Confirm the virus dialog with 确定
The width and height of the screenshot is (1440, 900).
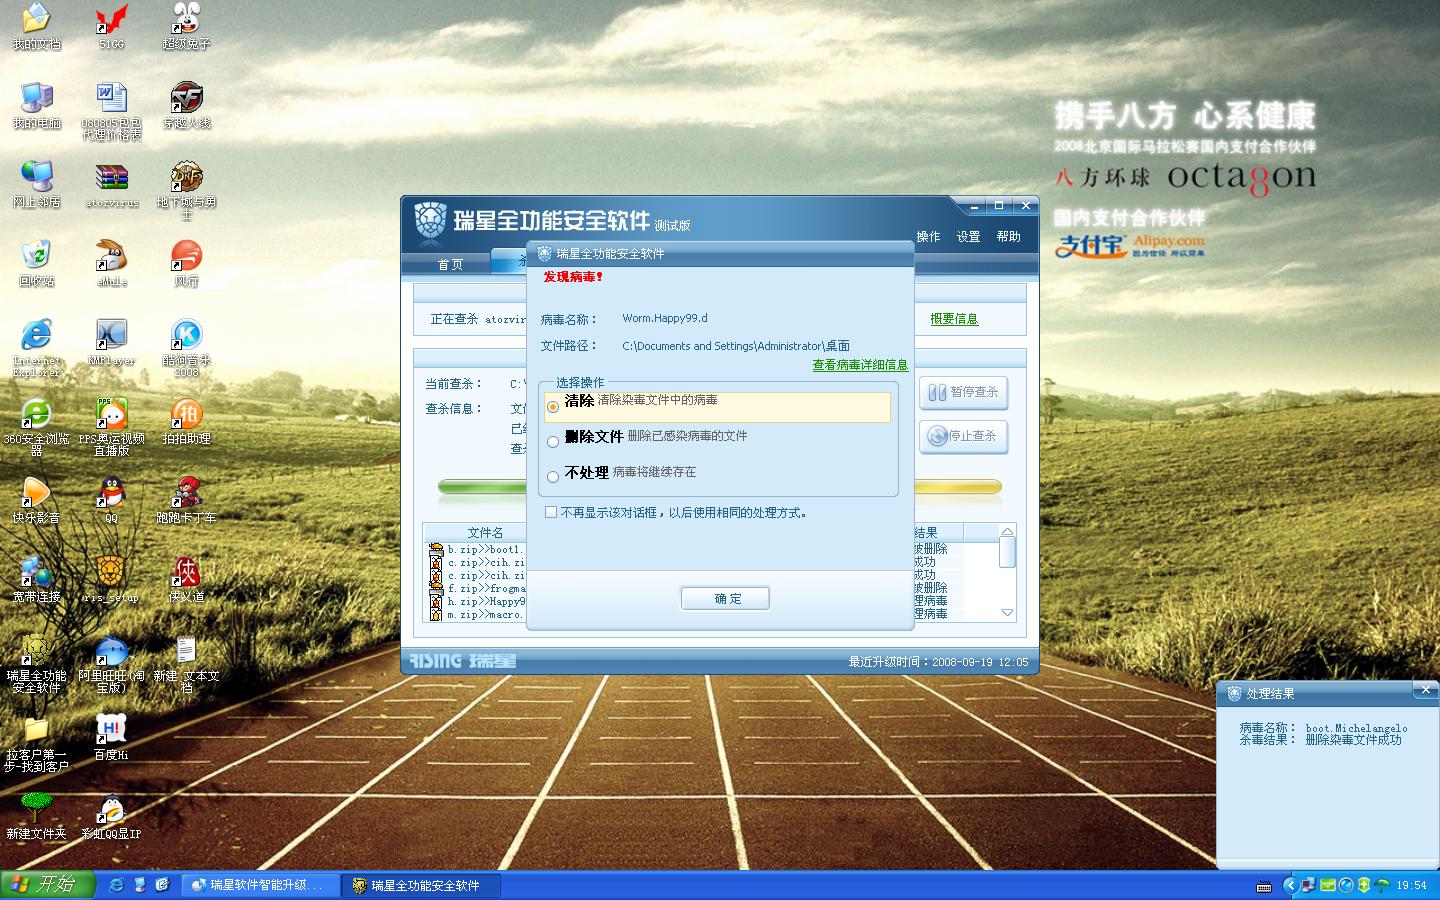[726, 598]
